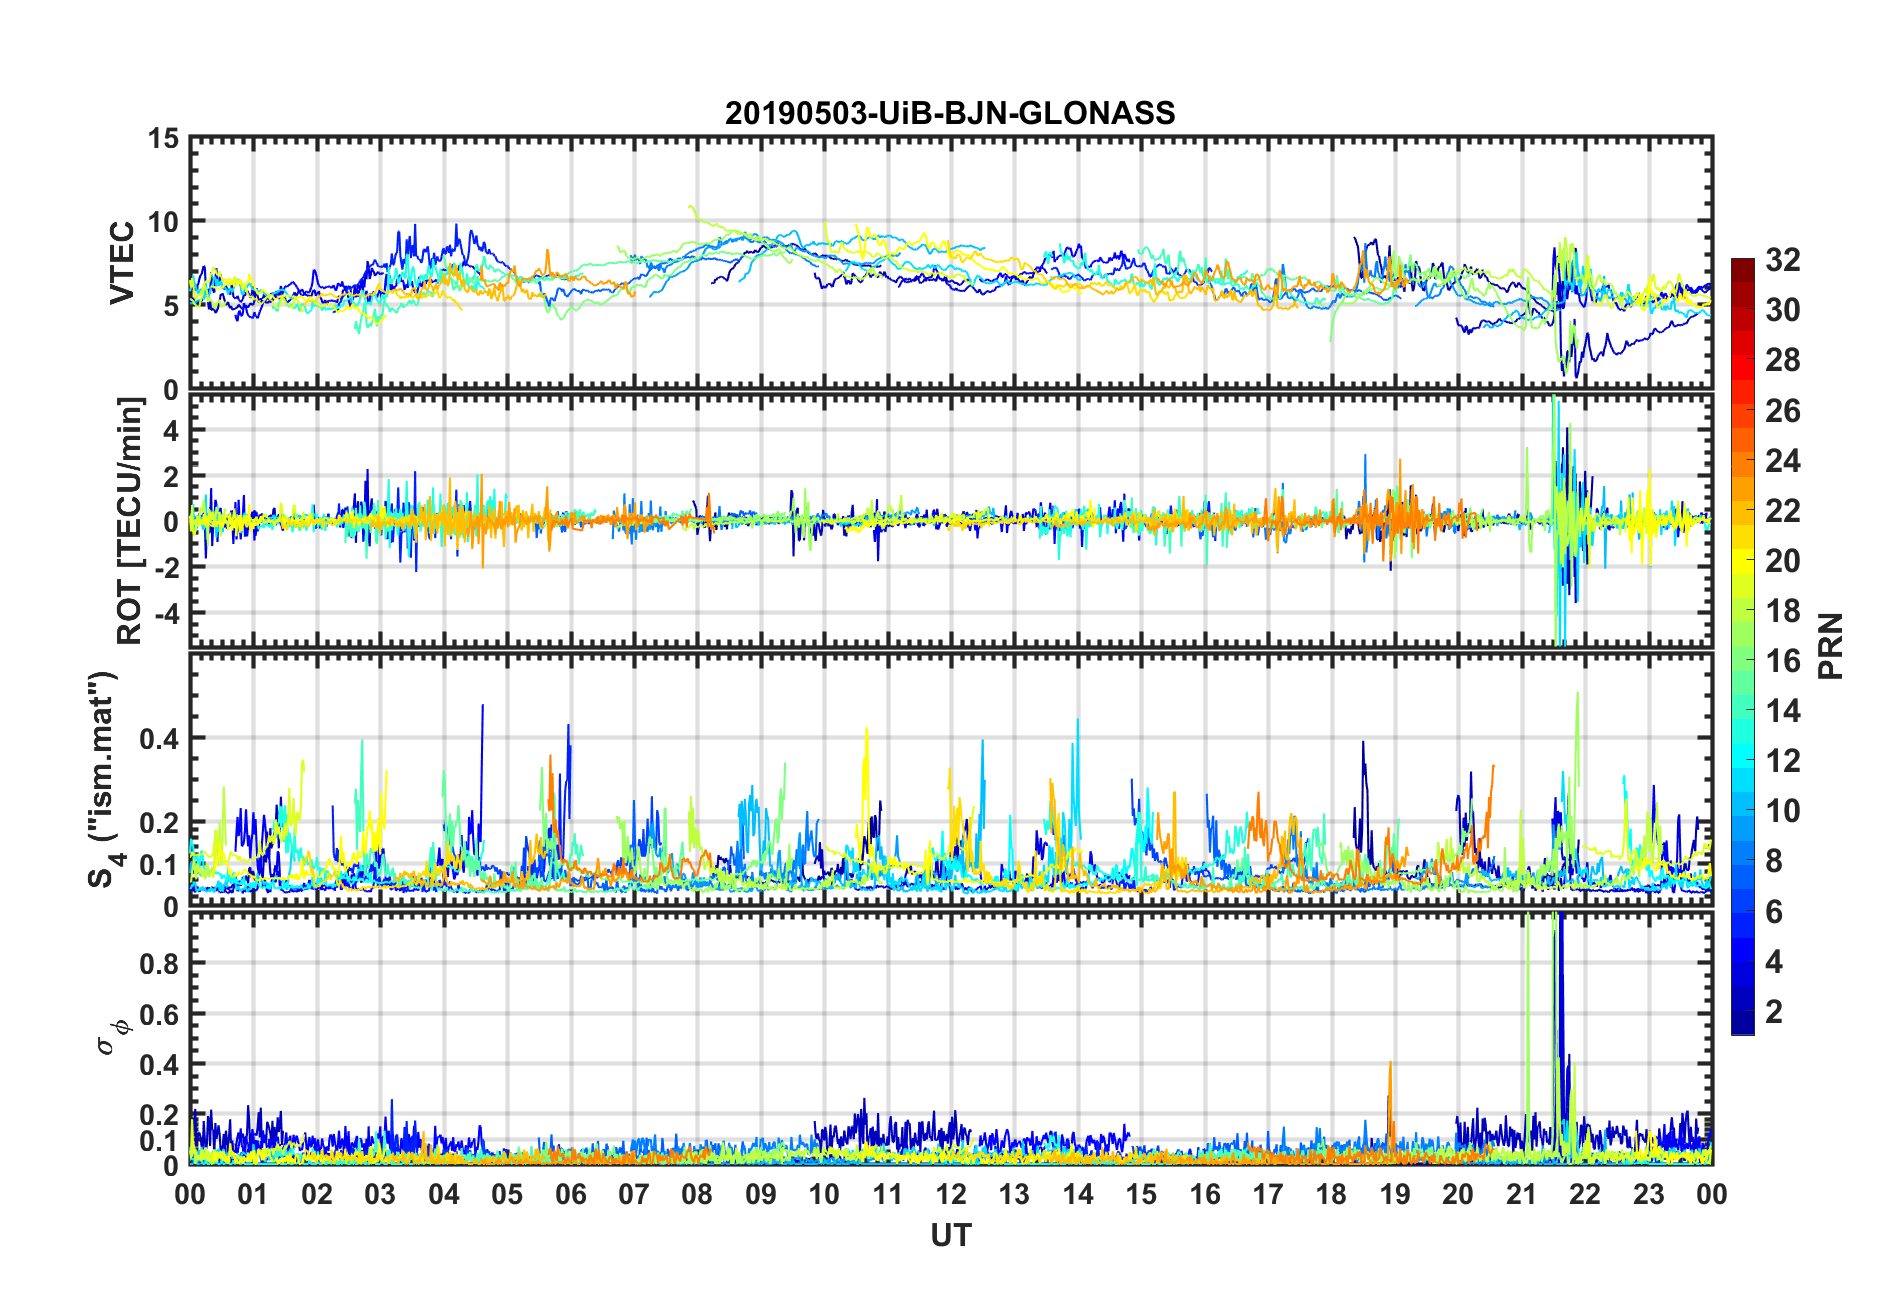
Task: Click the sigma-phi plot panel
Action: point(951,1039)
